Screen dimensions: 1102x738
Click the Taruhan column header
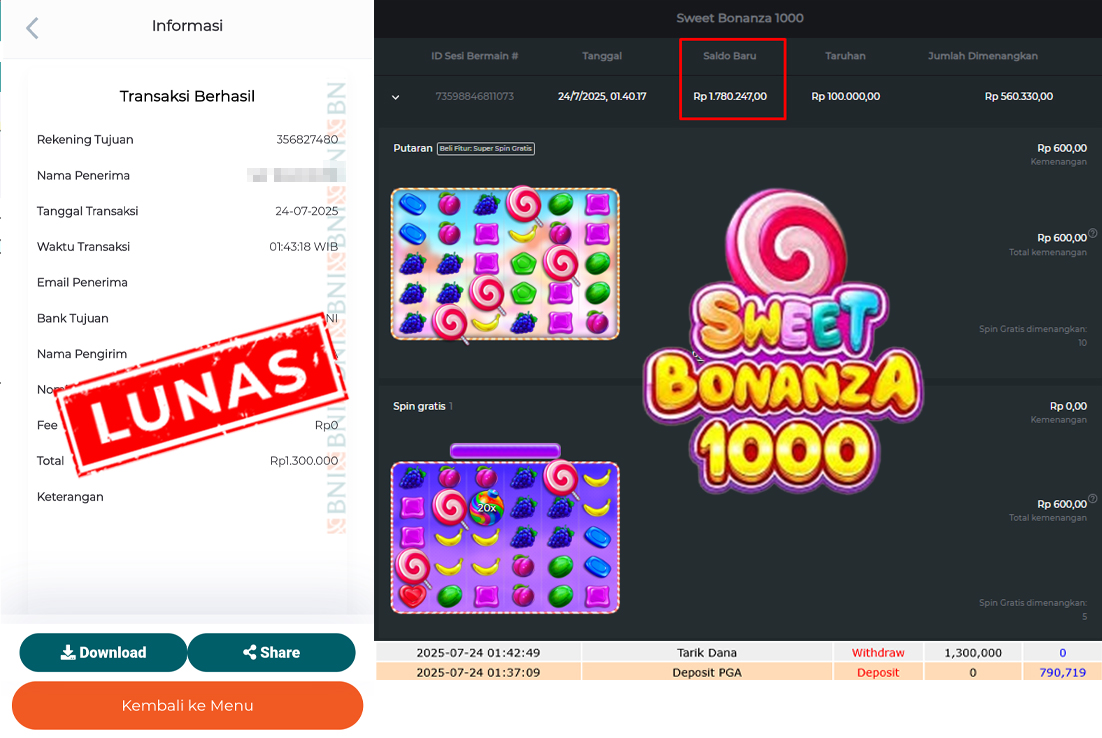[x=845, y=56]
